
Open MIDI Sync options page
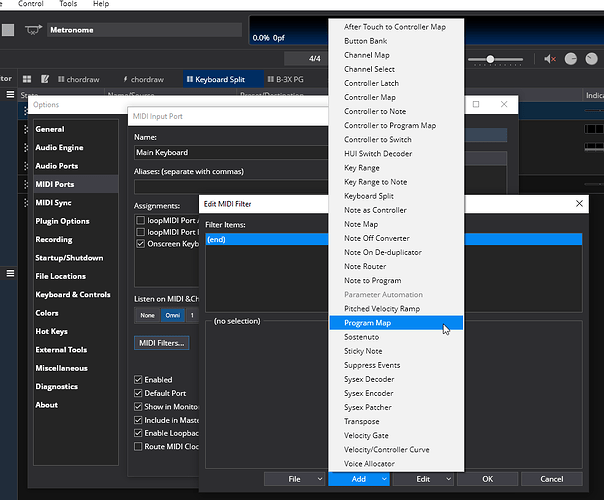[76, 203]
